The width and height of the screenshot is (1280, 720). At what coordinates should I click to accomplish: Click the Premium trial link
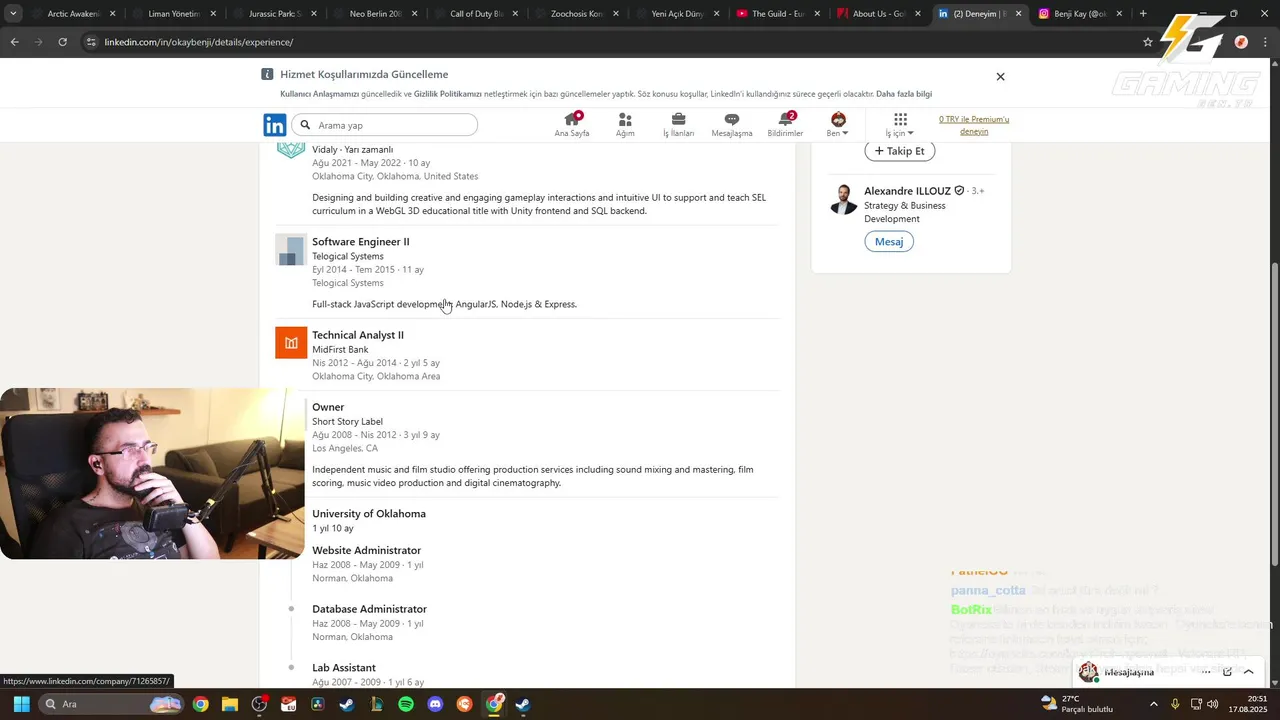(x=974, y=125)
